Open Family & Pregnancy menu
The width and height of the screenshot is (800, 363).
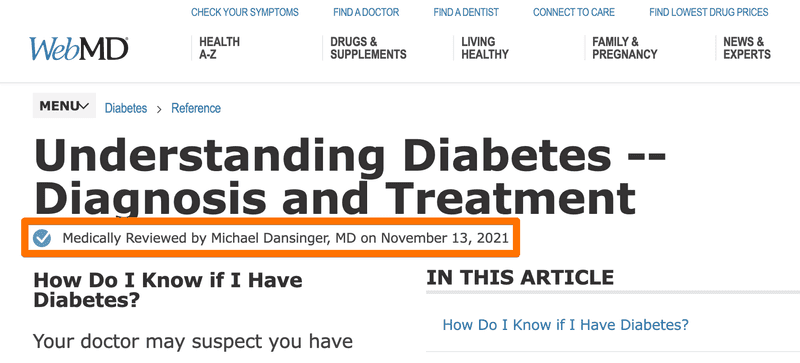pos(624,48)
